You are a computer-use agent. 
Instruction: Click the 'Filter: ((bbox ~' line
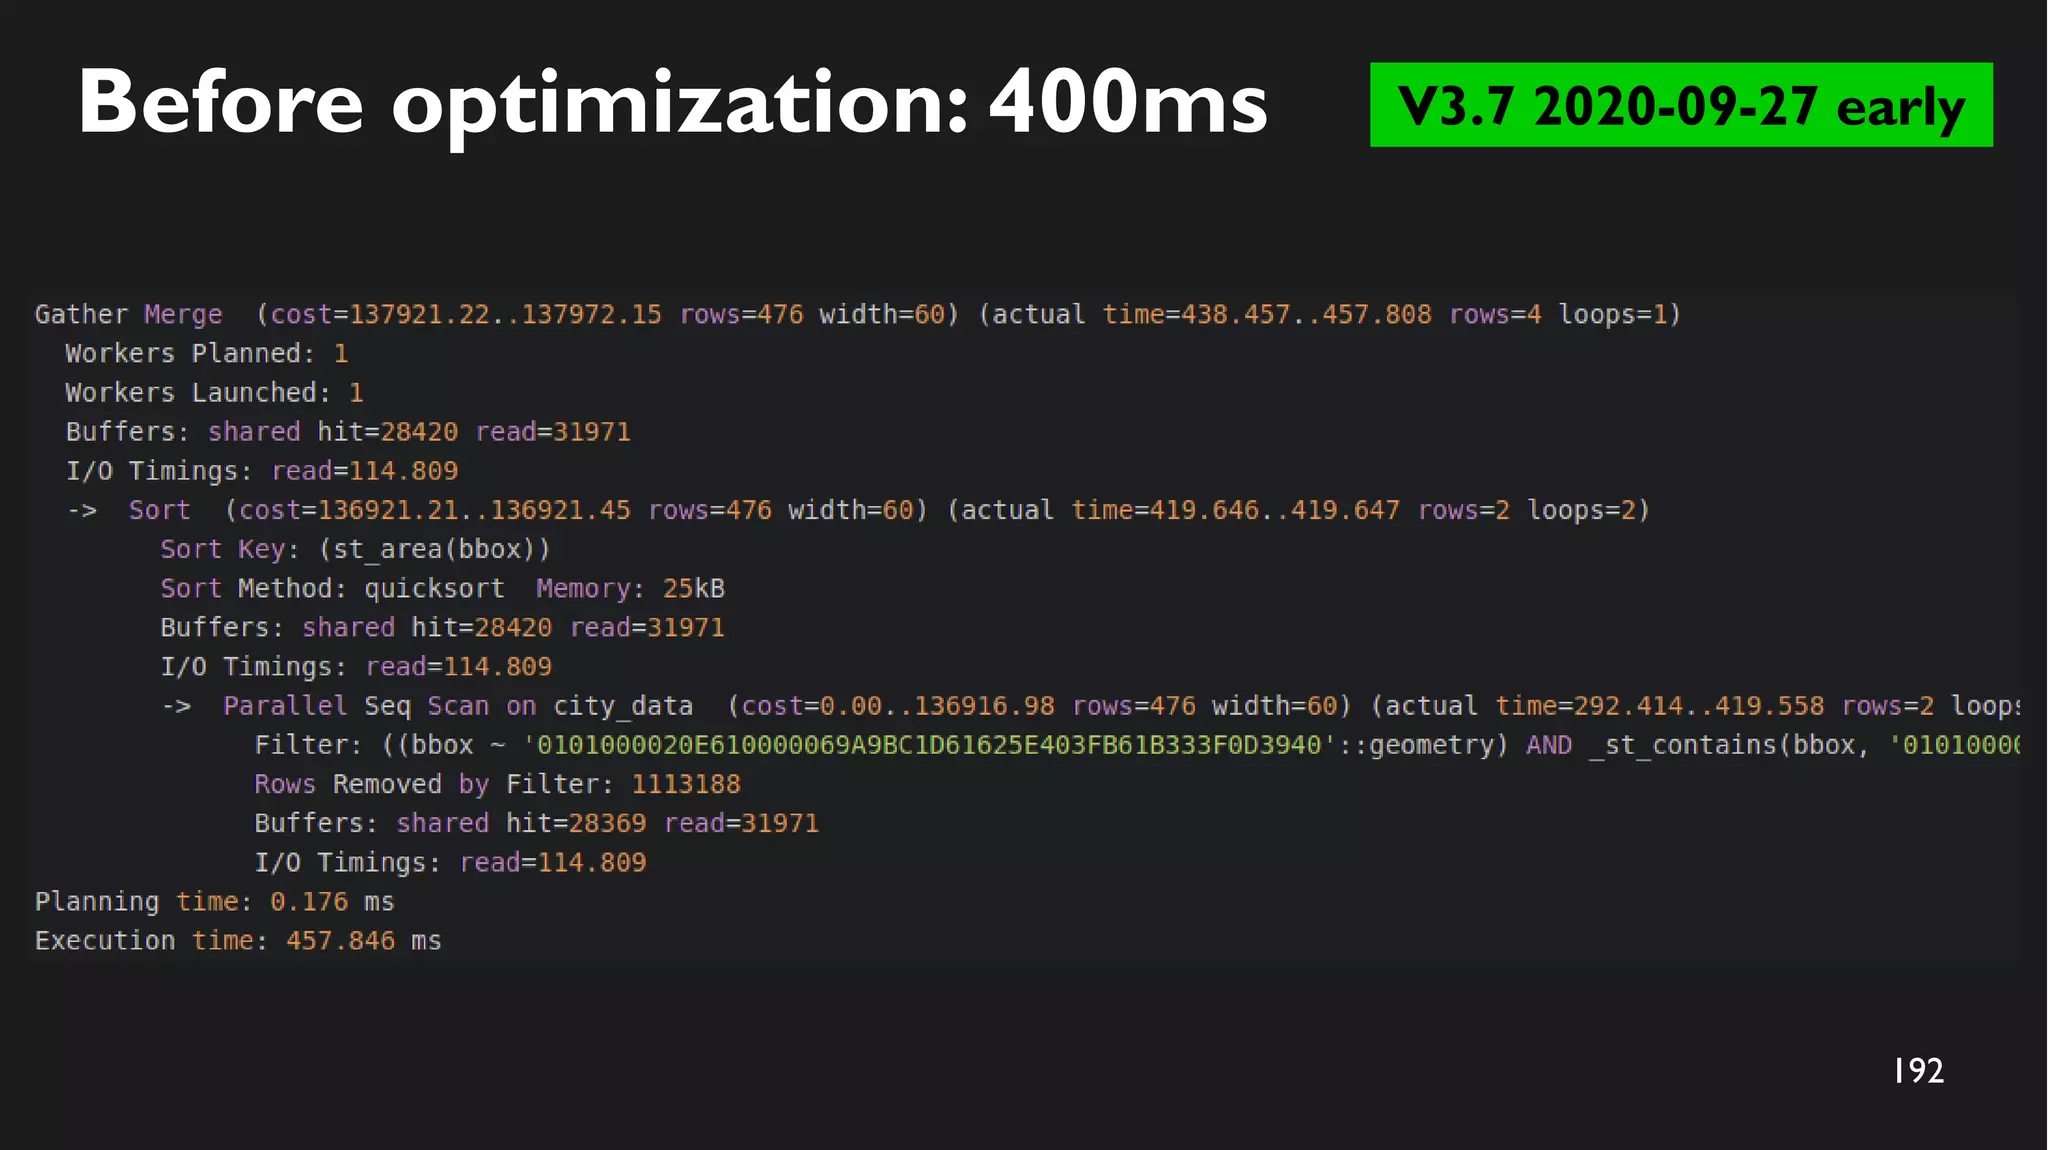pyautogui.click(x=1137, y=745)
